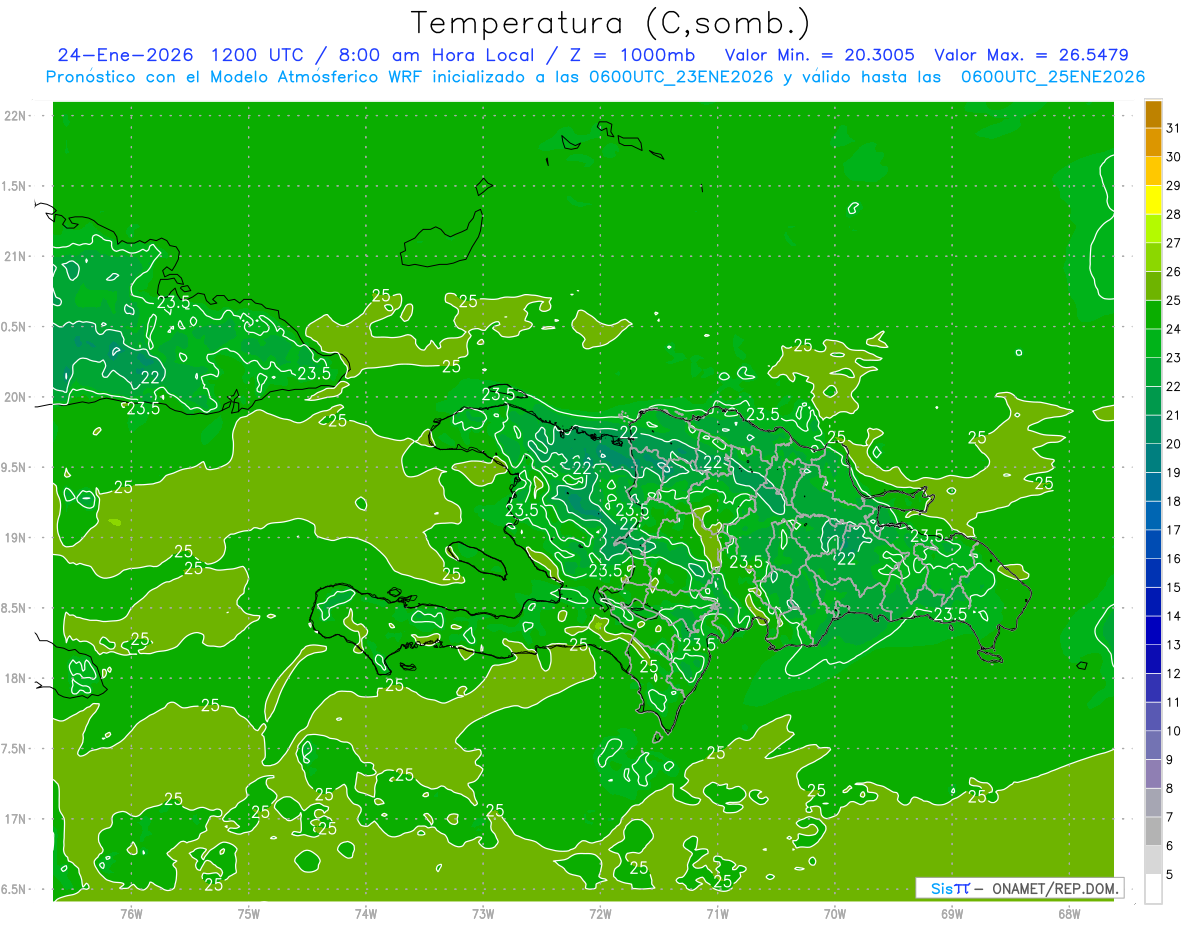Click the color scale value '8'
Viewport: 1200px width, 927px height.
tap(1170, 789)
